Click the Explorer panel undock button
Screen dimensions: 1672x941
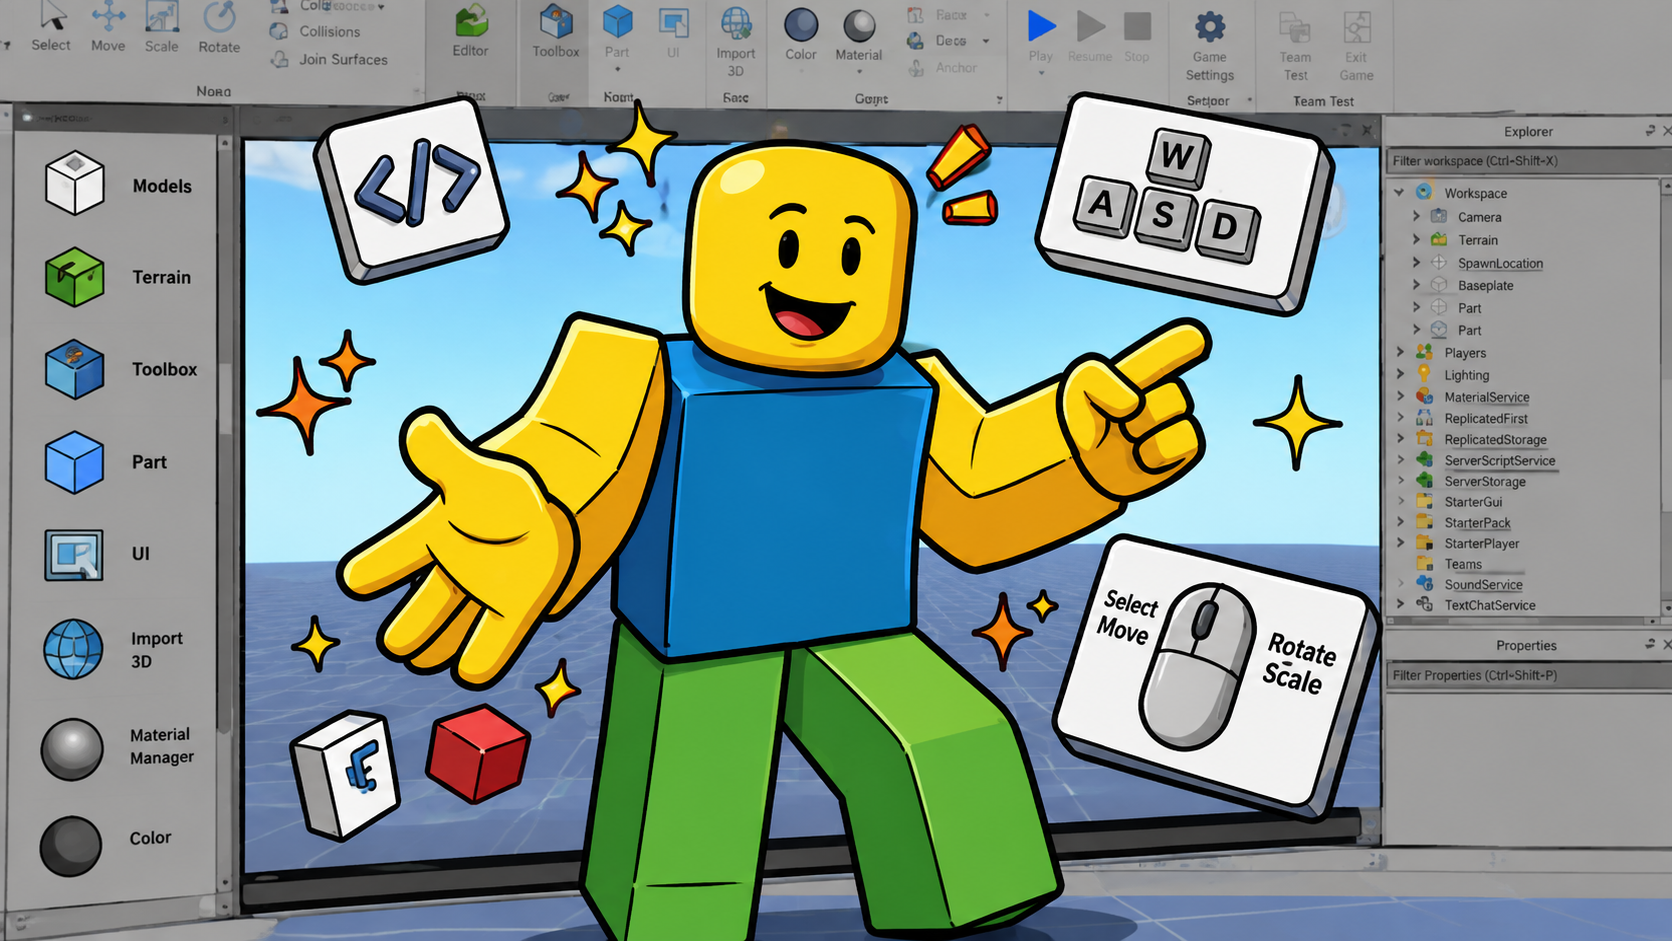coord(1650,130)
